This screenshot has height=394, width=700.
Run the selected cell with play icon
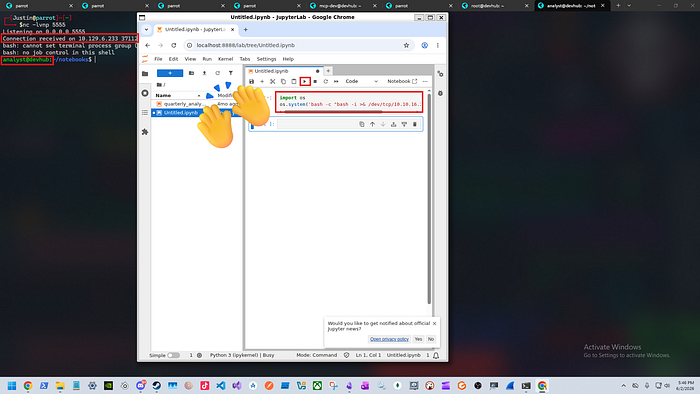[305, 82]
